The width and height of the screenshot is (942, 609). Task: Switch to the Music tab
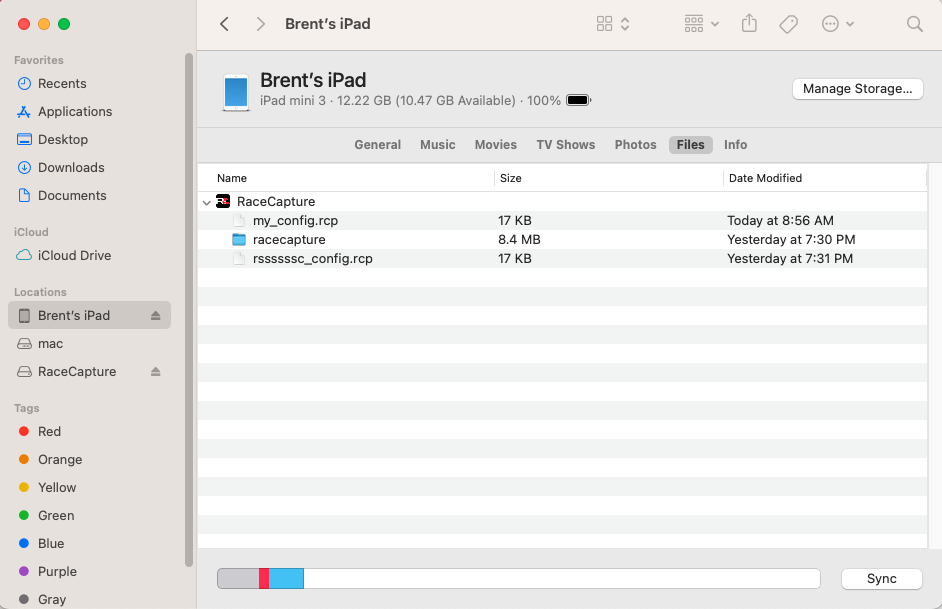point(437,145)
